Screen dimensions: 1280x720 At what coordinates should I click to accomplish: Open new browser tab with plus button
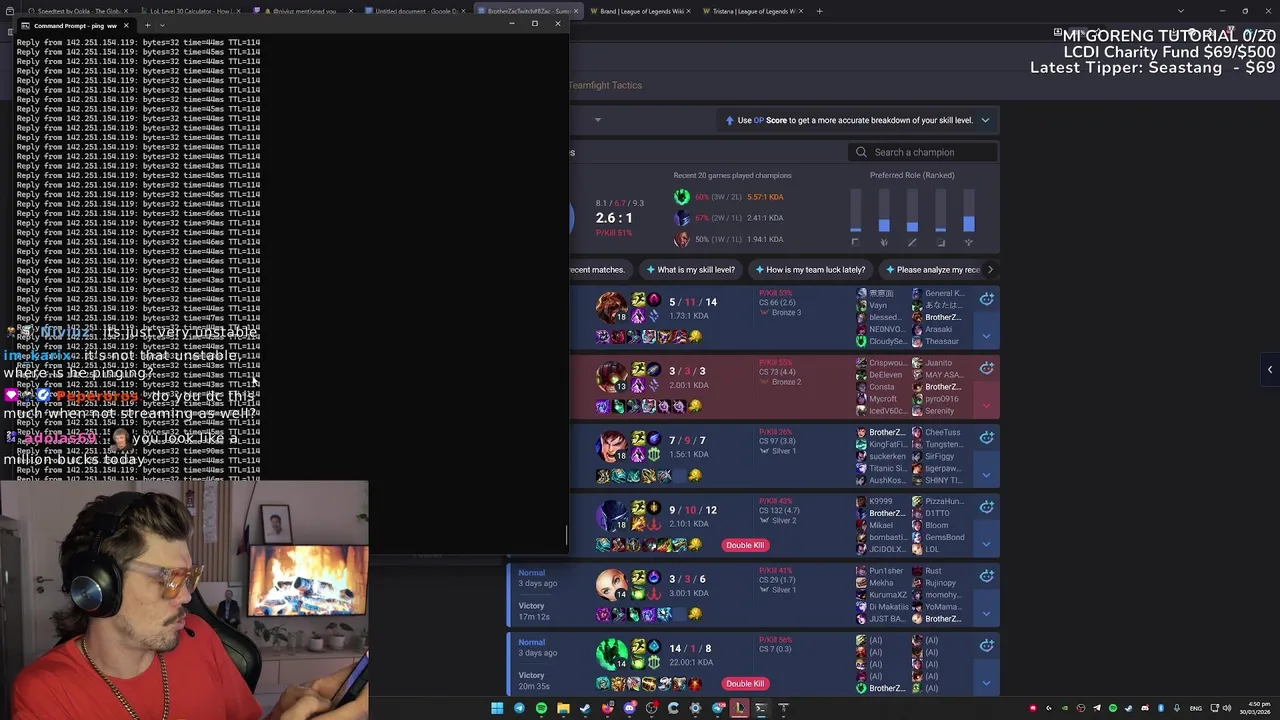click(819, 11)
